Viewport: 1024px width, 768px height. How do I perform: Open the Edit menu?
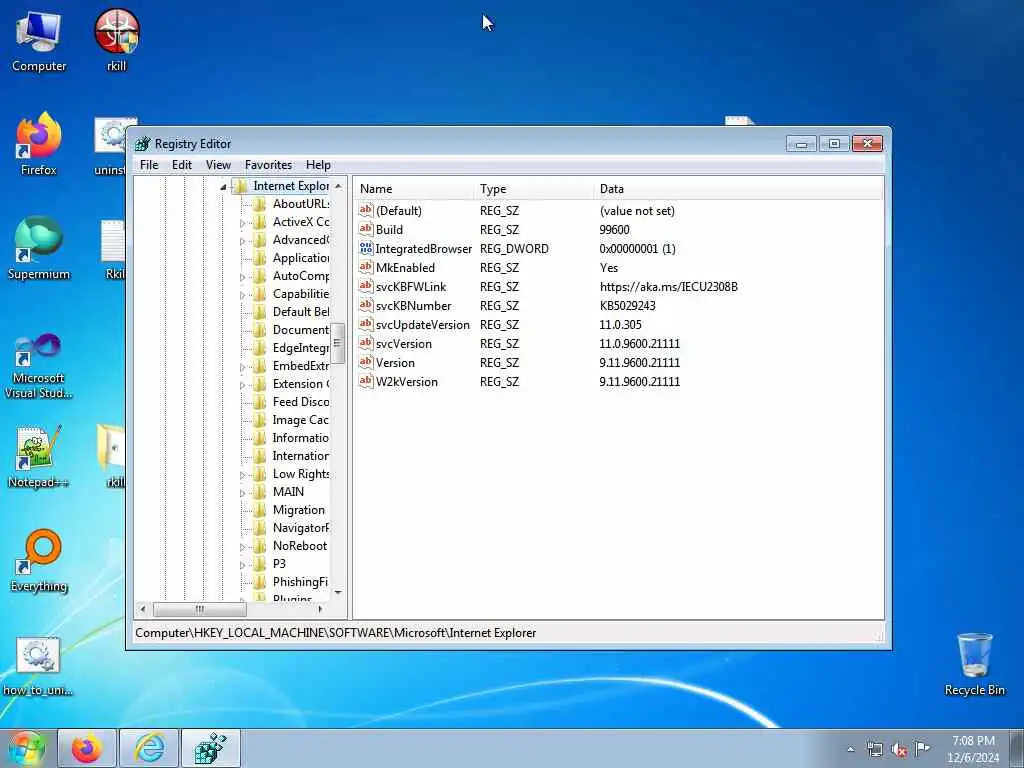coord(182,165)
